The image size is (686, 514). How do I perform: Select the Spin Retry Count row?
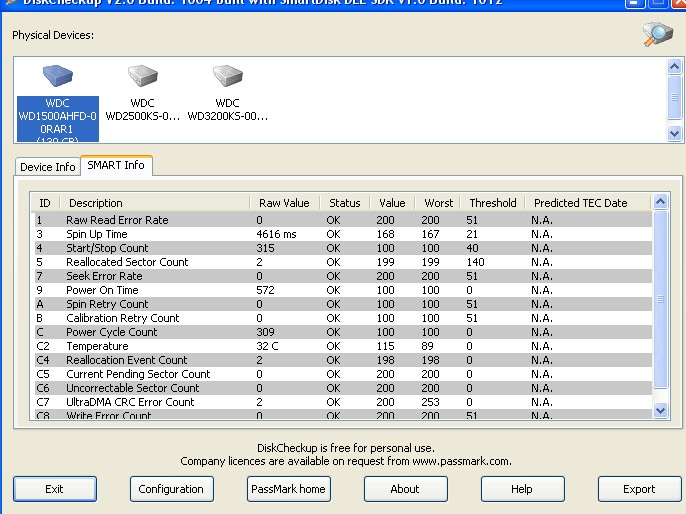pos(343,304)
